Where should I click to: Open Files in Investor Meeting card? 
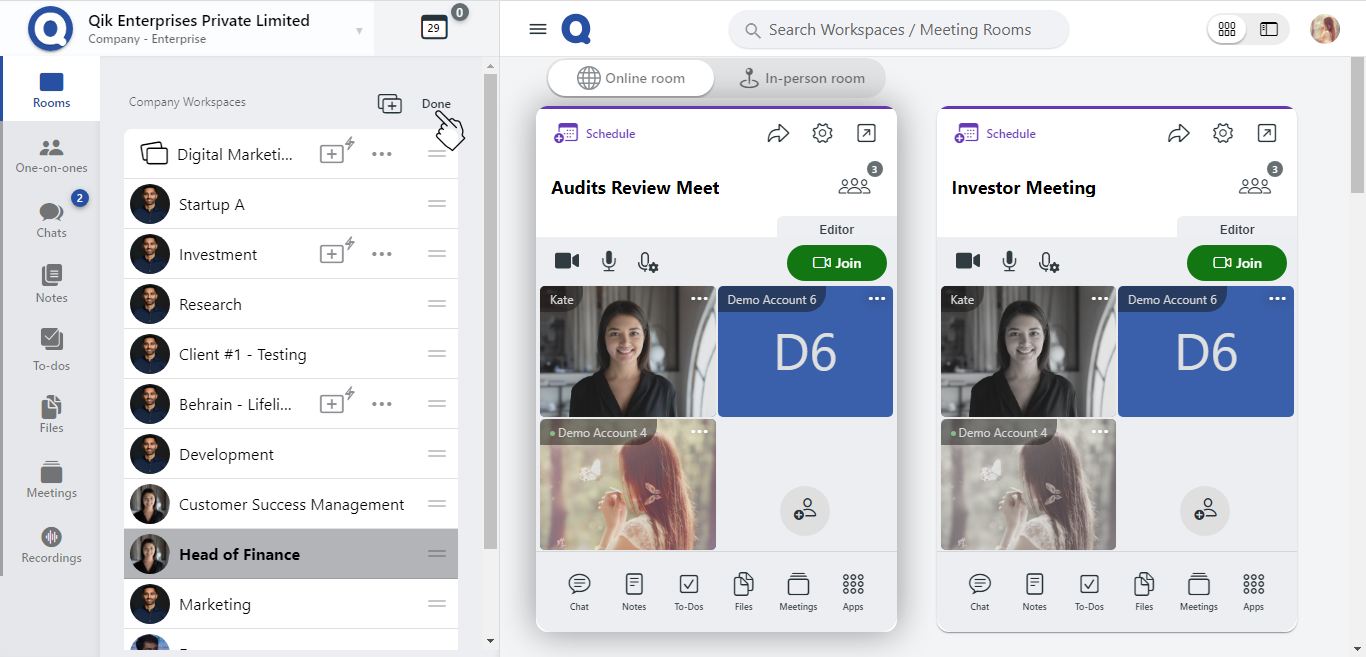coord(1144,591)
